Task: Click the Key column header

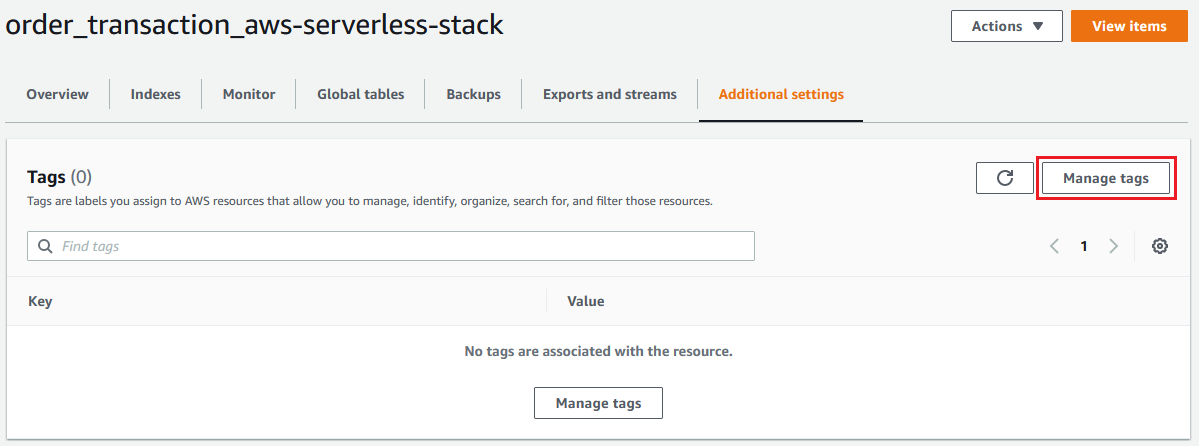Action: (x=40, y=301)
